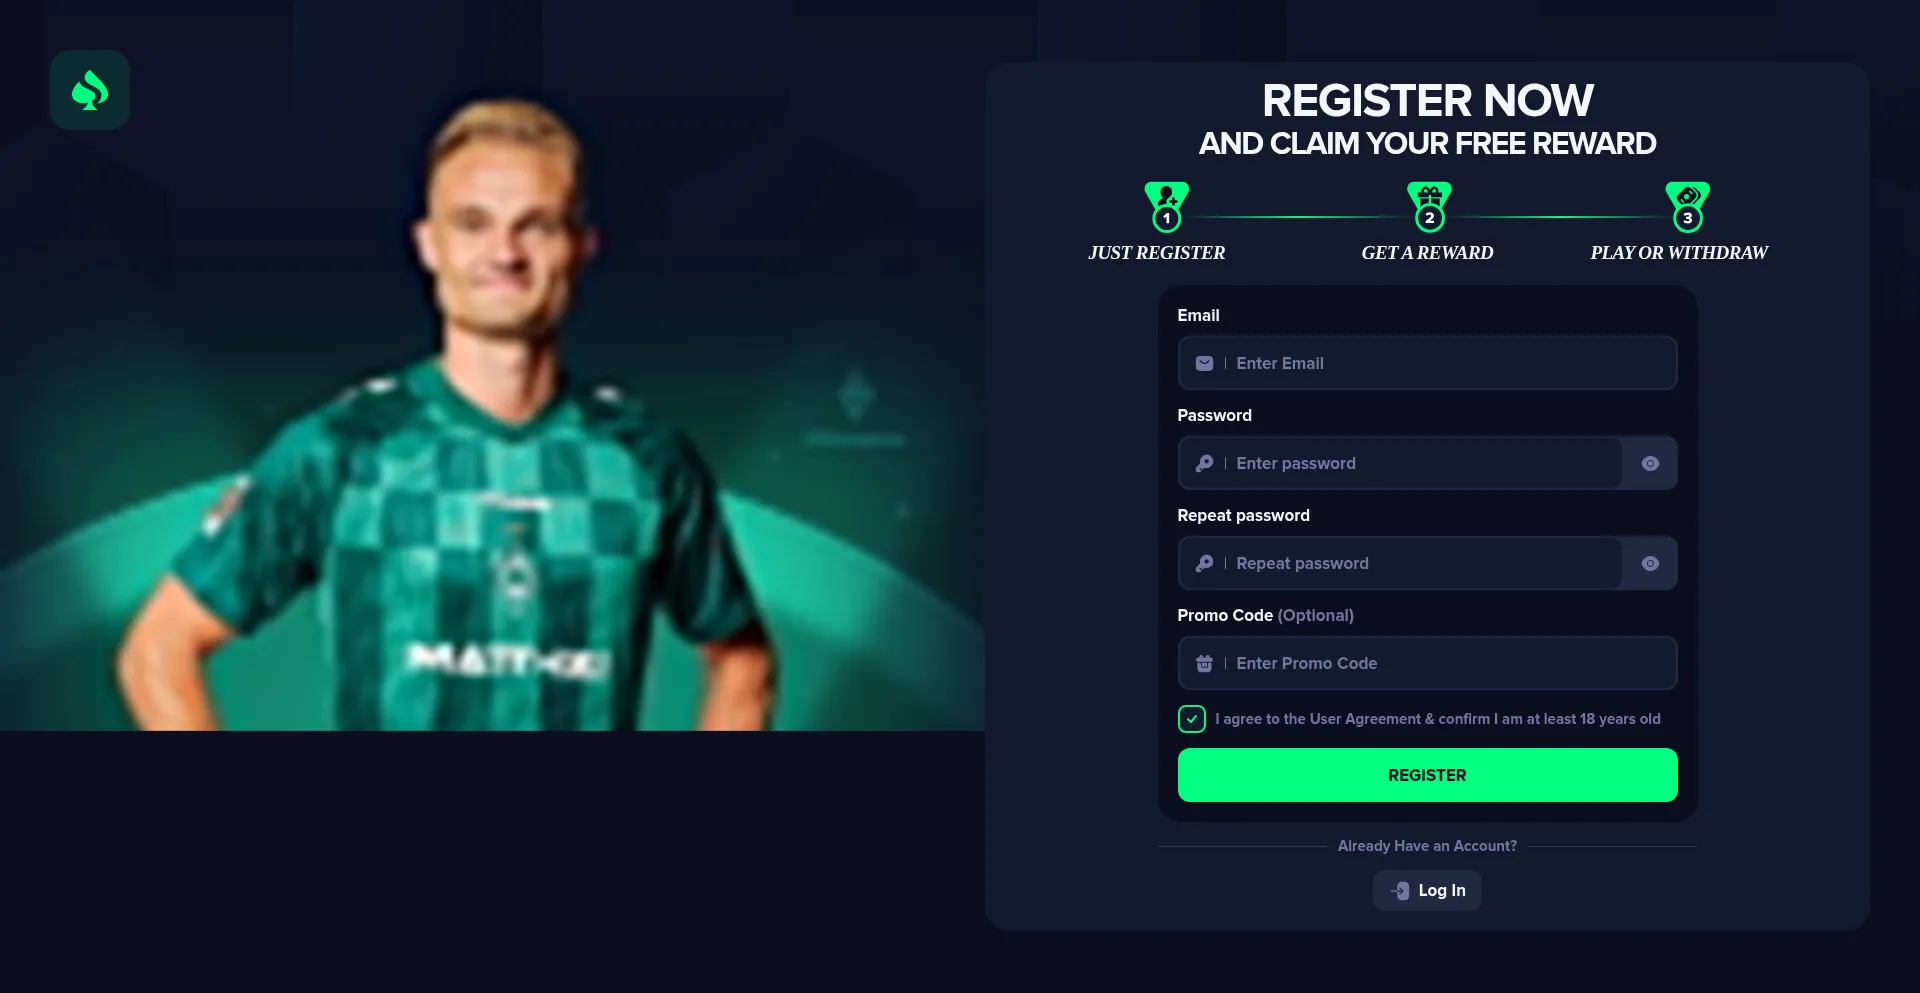Open the Log In button
1920x993 pixels.
pyautogui.click(x=1427, y=890)
